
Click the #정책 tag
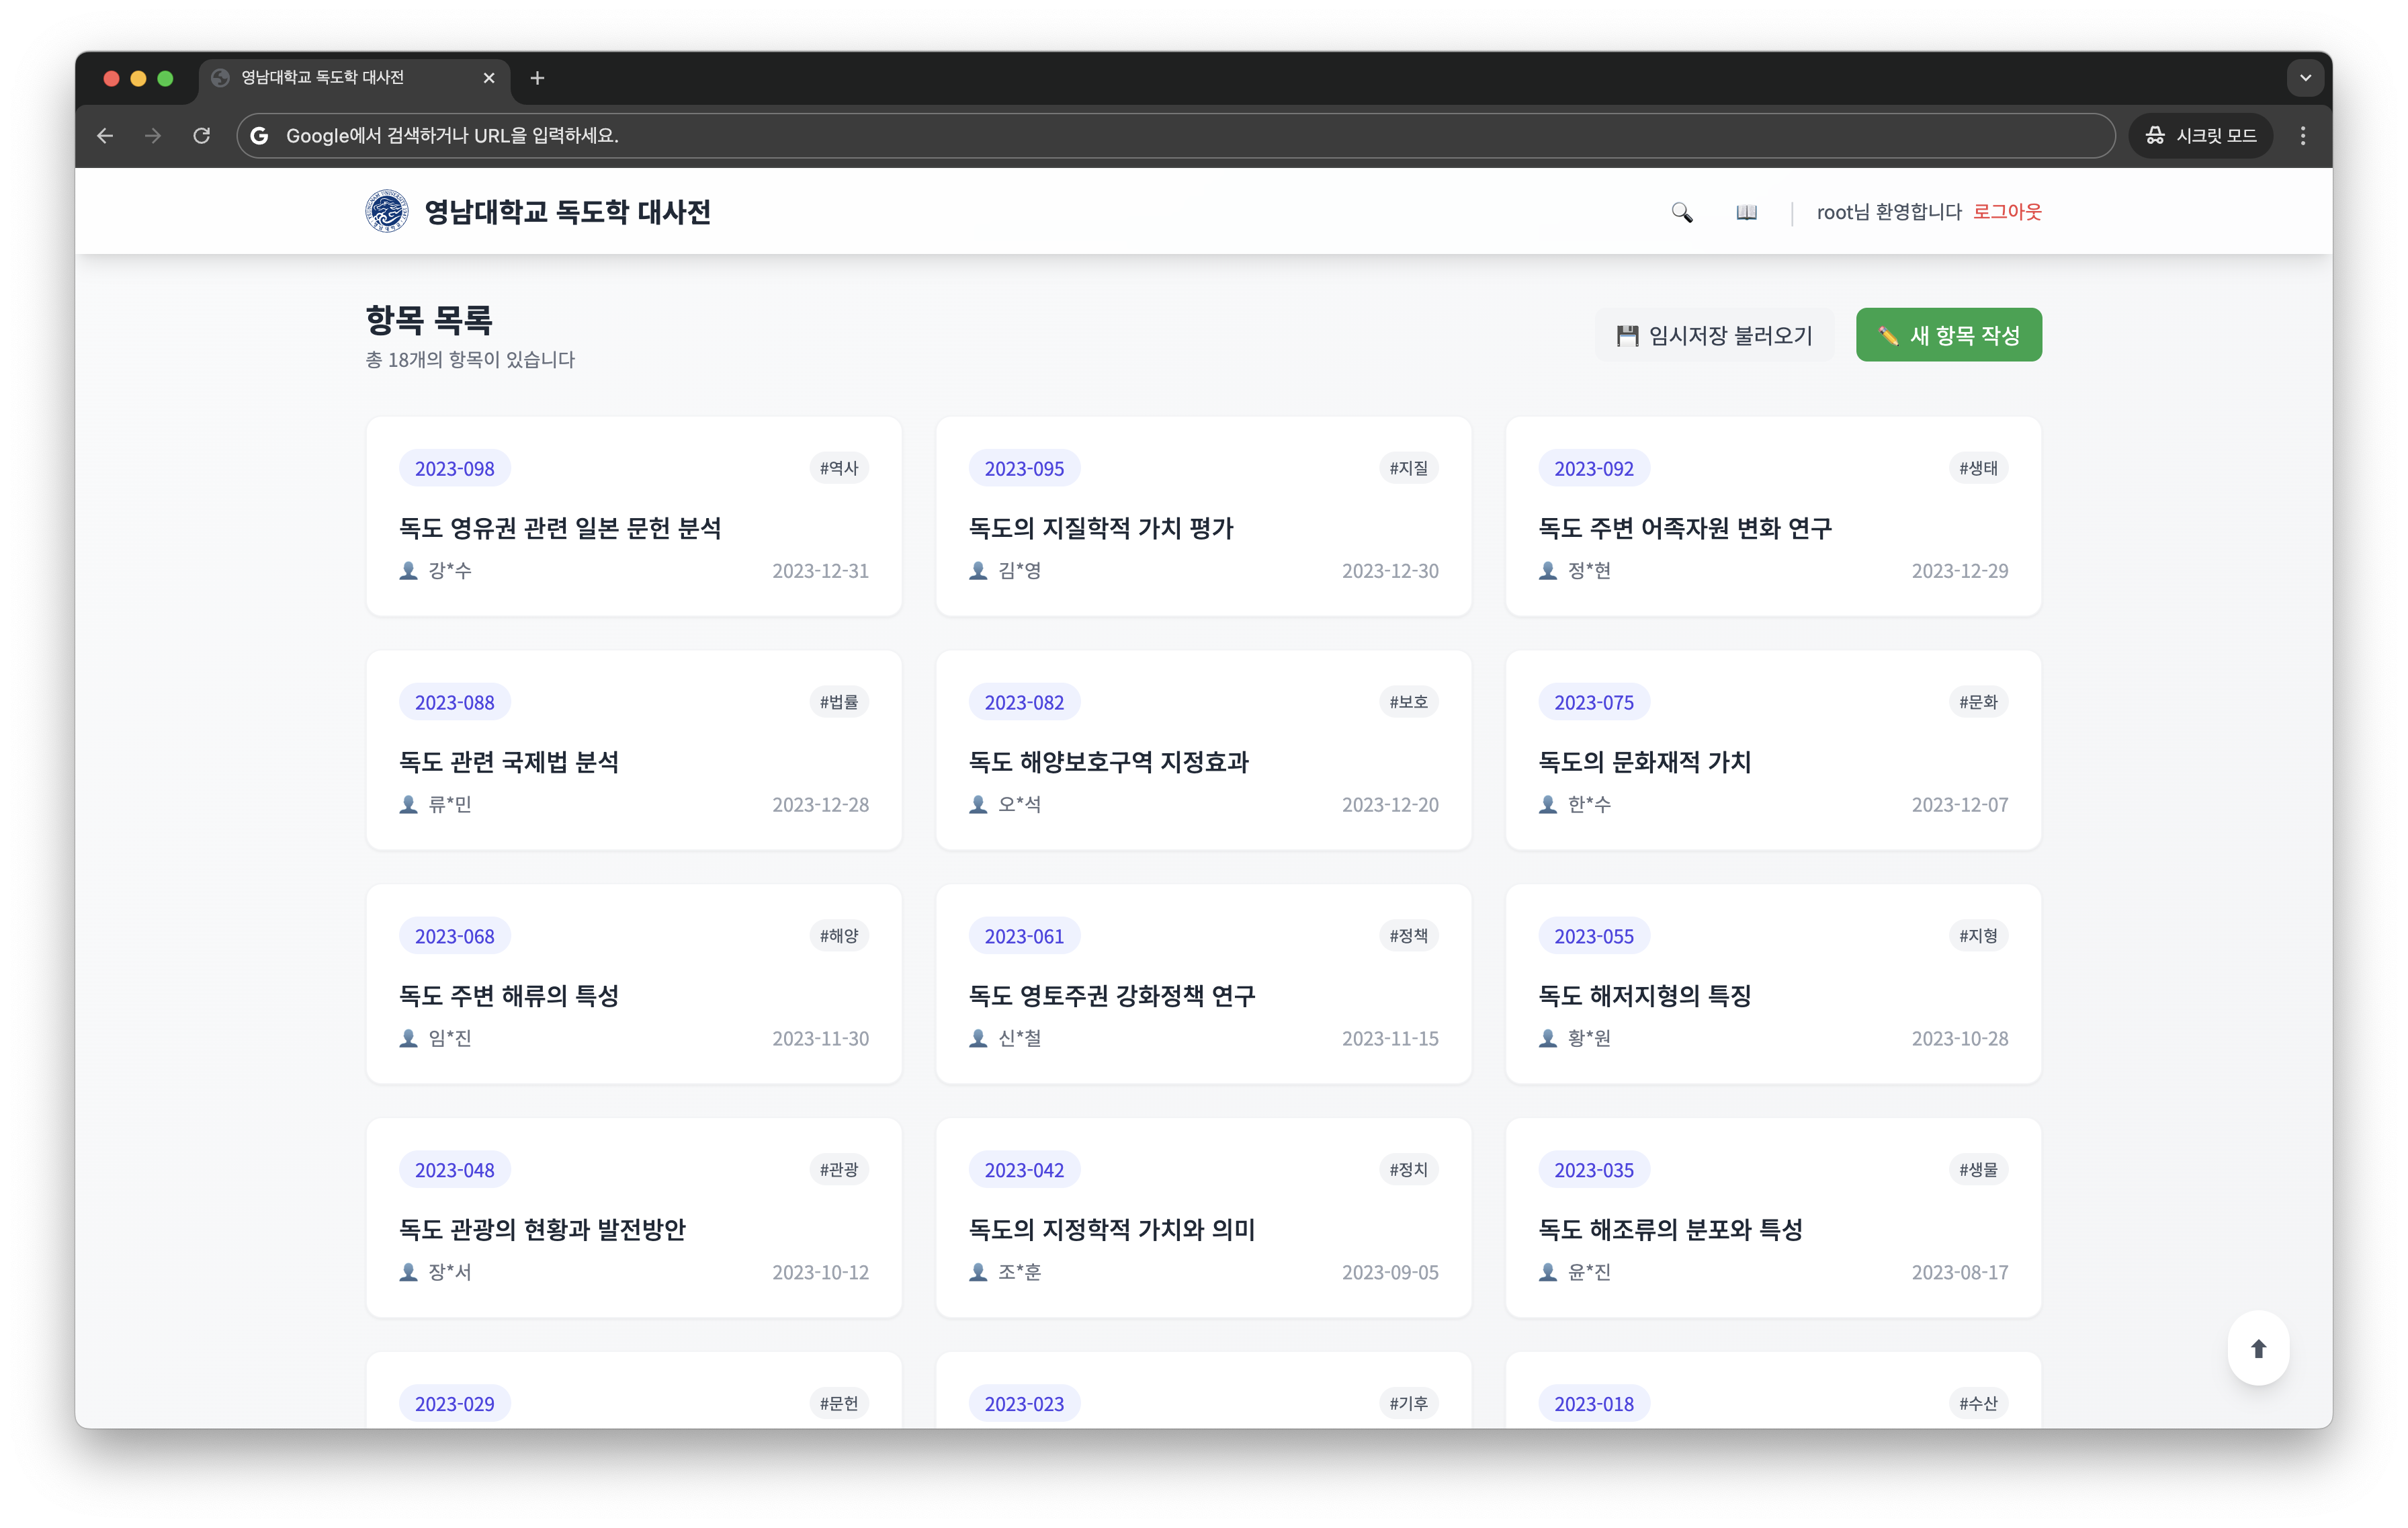coord(1408,936)
